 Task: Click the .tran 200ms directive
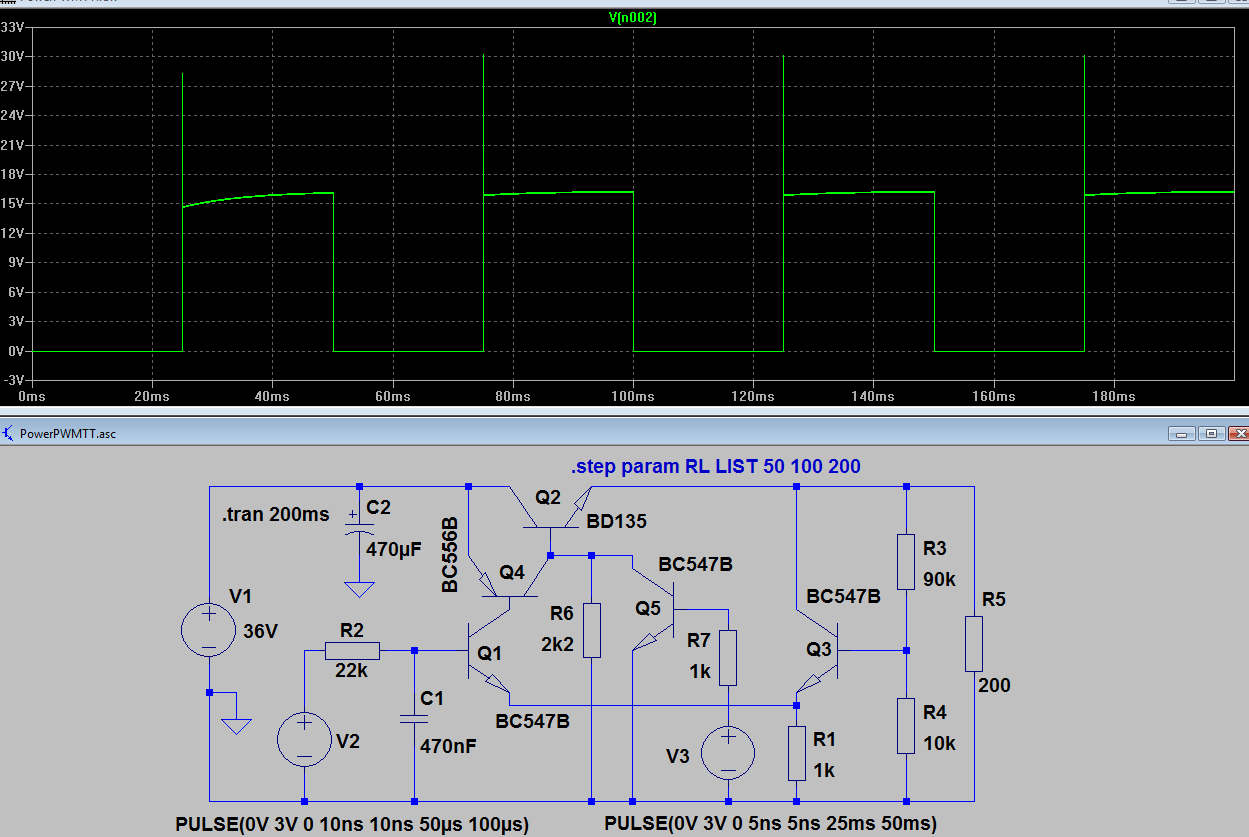pyautogui.click(x=275, y=514)
